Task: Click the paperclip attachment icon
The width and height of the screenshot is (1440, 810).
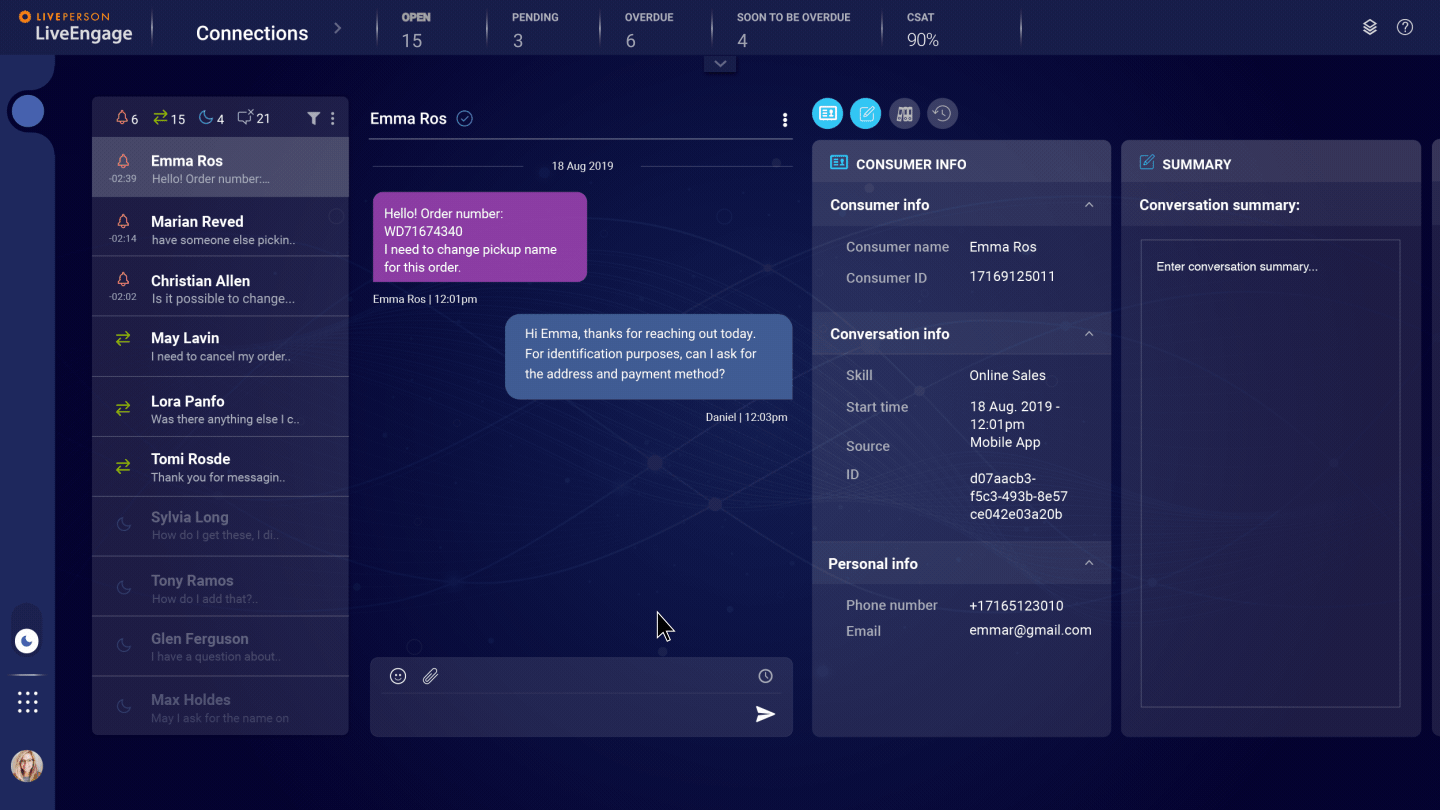Action: pos(430,676)
